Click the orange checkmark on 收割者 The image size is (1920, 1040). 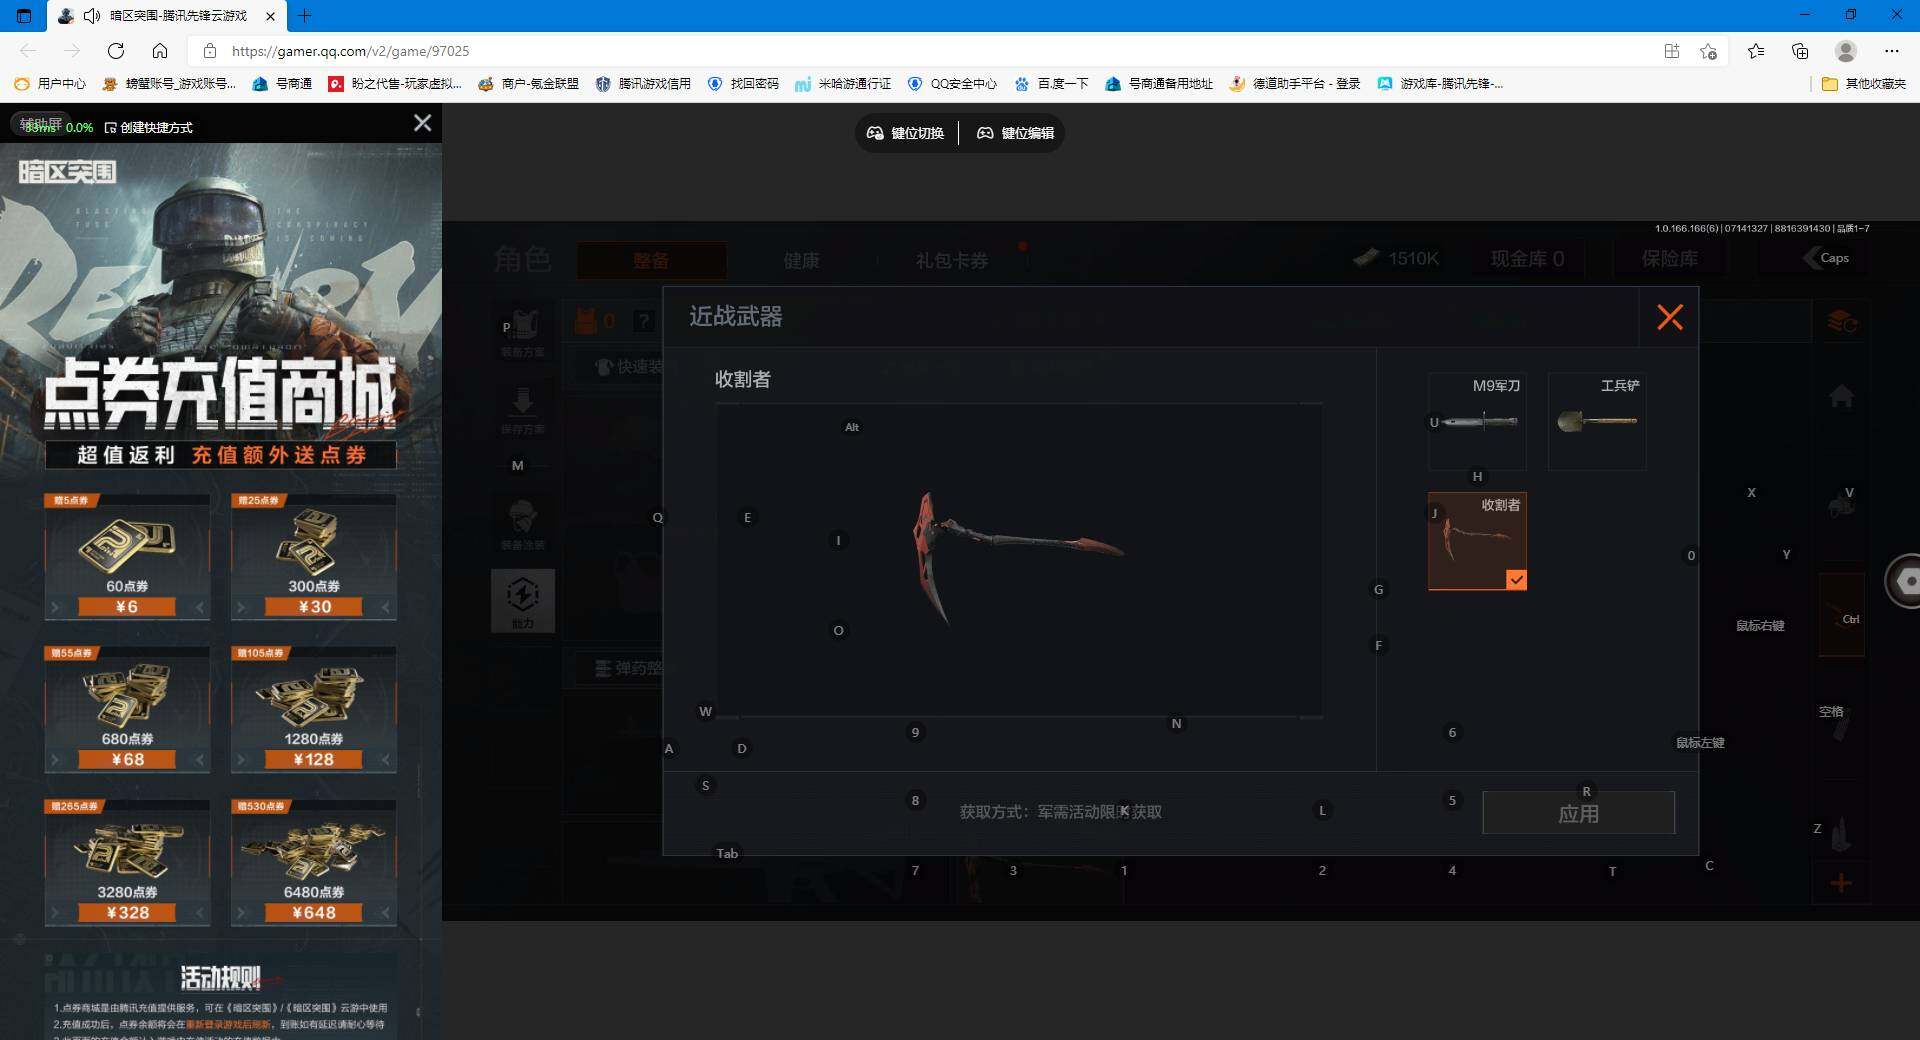[x=1516, y=580]
